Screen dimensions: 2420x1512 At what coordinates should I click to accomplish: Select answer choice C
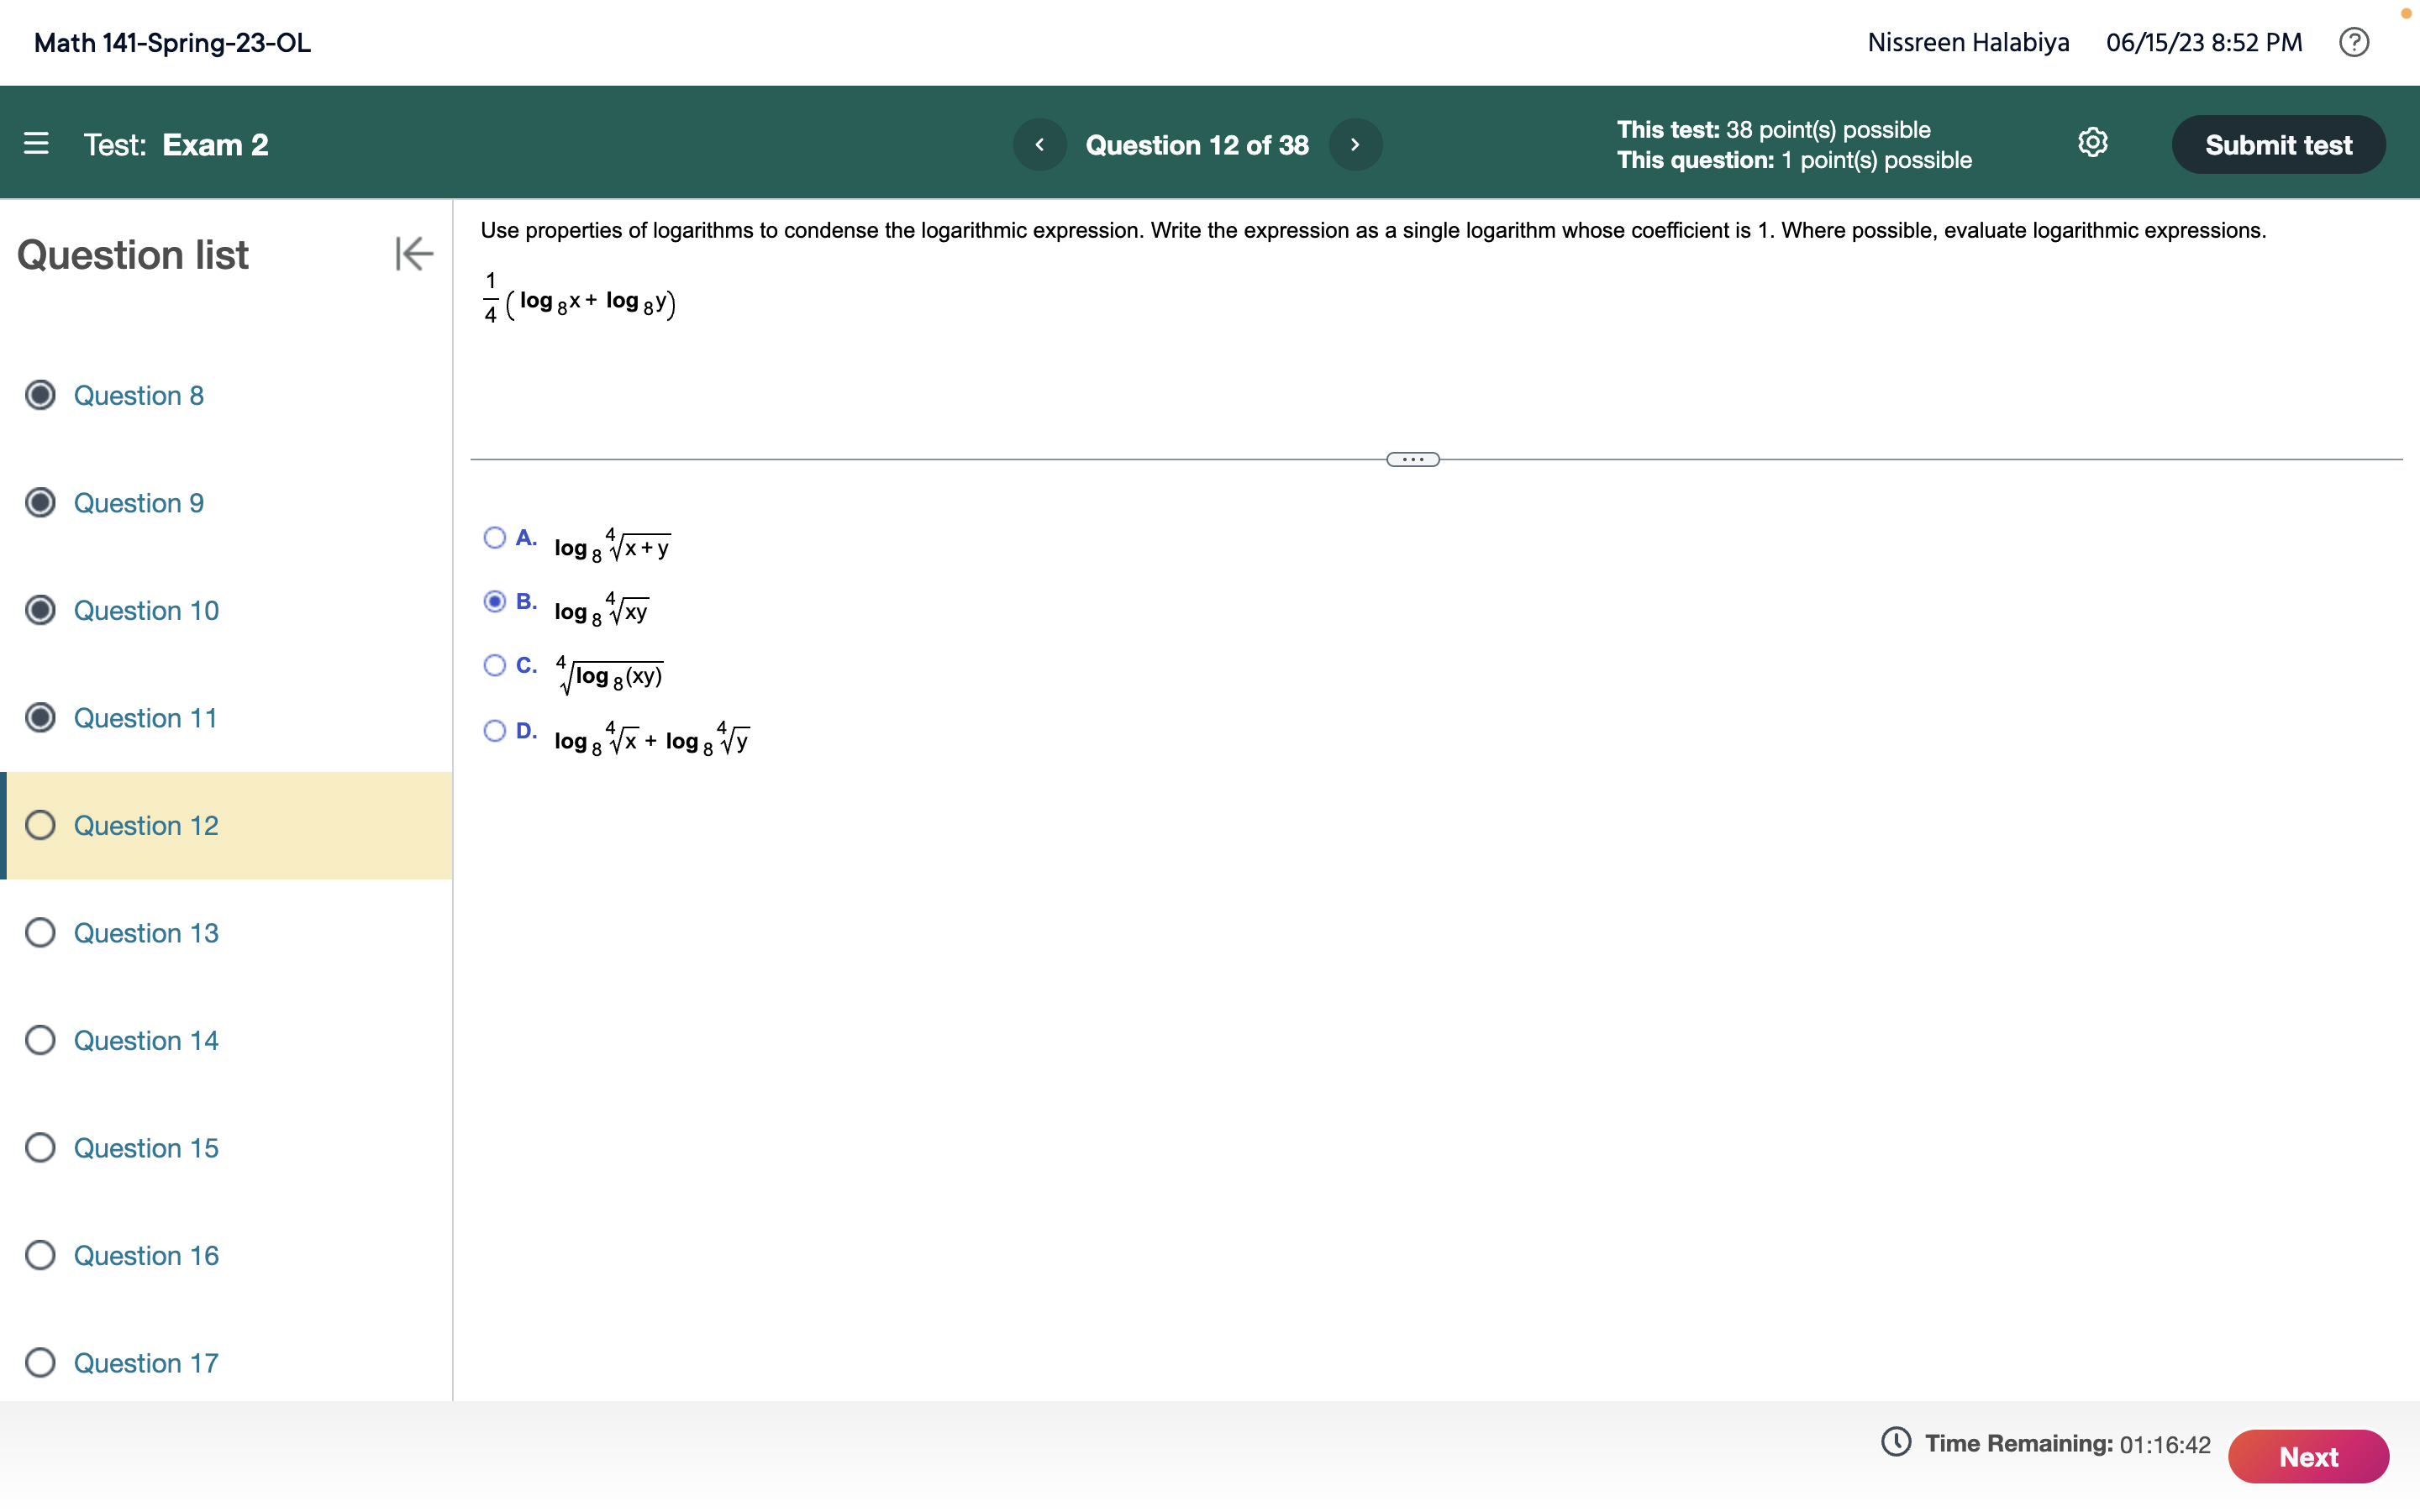(495, 665)
